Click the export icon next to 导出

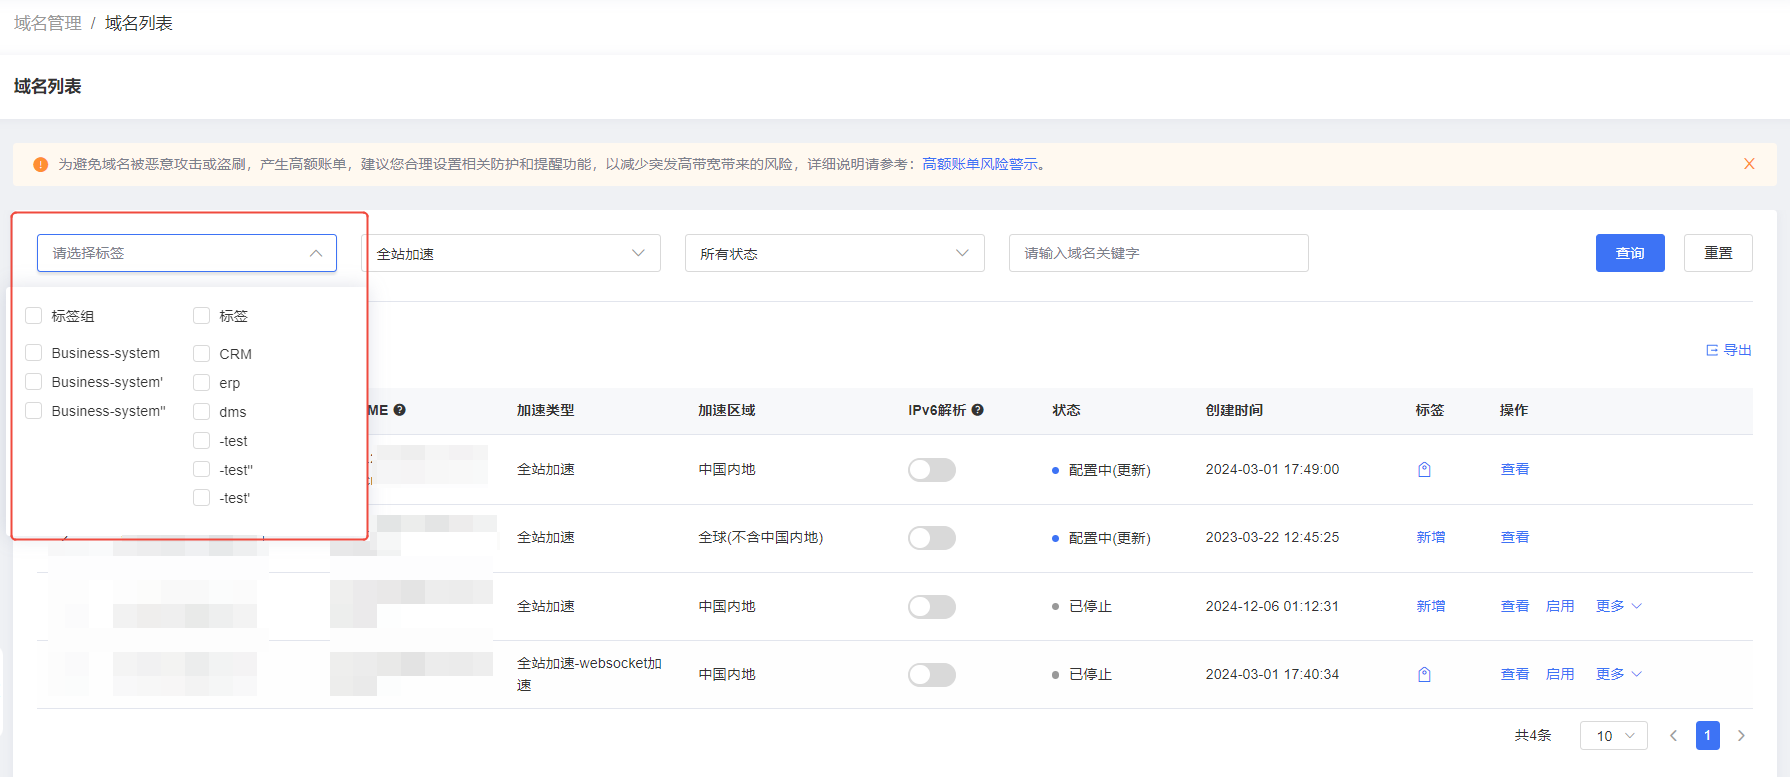(x=1712, y=350)
